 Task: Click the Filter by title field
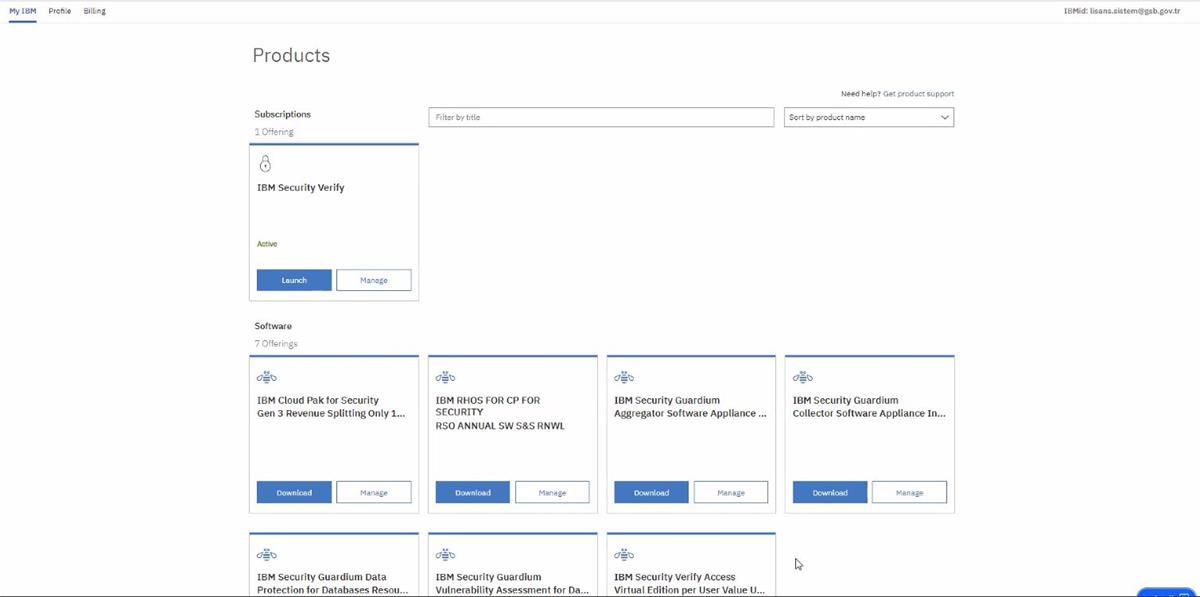(x=600, y=117)
